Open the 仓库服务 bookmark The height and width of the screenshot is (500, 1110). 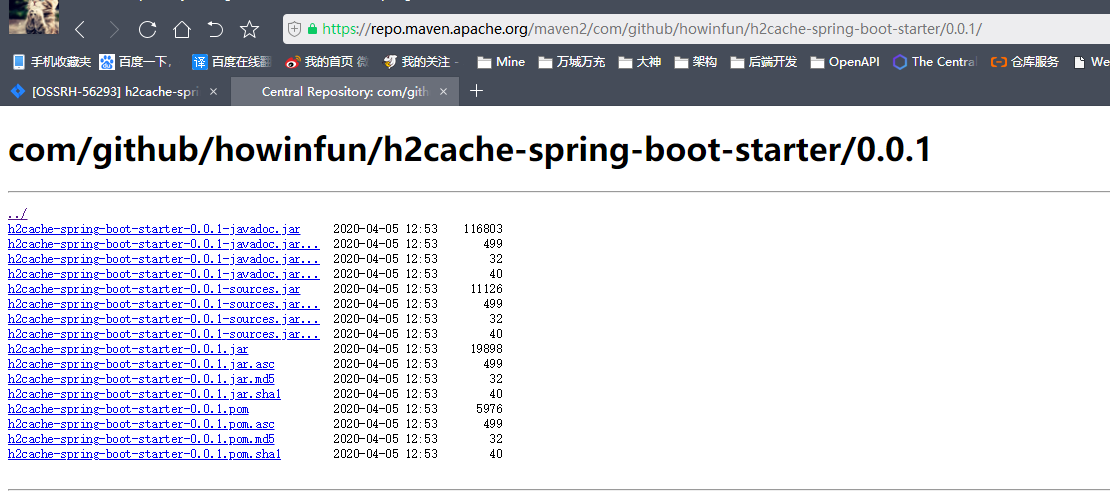click(x=1025, y=62)
